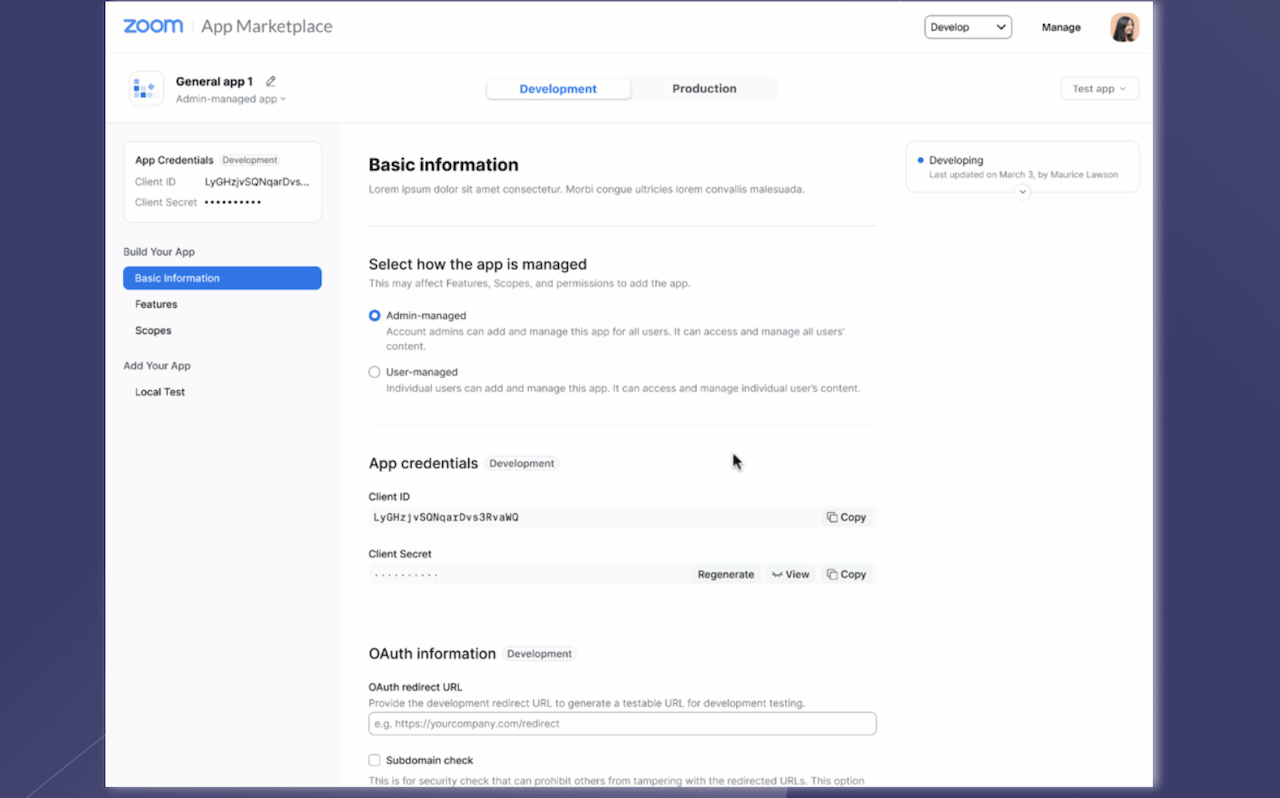Select the User-managed radio button
The image size is (1280, 798).
pyautogui.click(x=374, y=371)
